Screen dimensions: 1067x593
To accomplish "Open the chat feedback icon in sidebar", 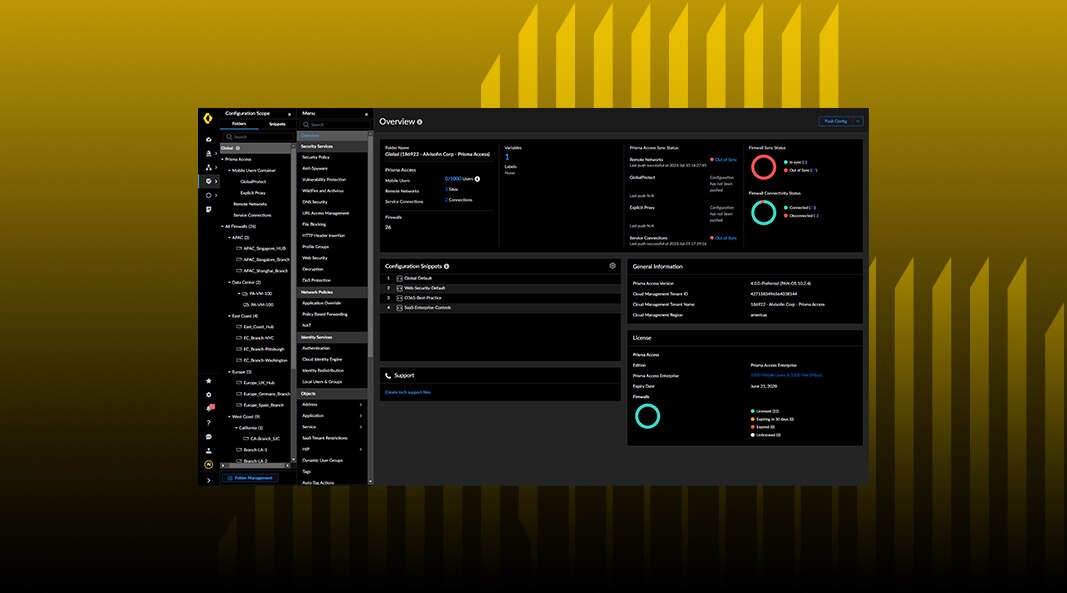I will tap(209, 437).
